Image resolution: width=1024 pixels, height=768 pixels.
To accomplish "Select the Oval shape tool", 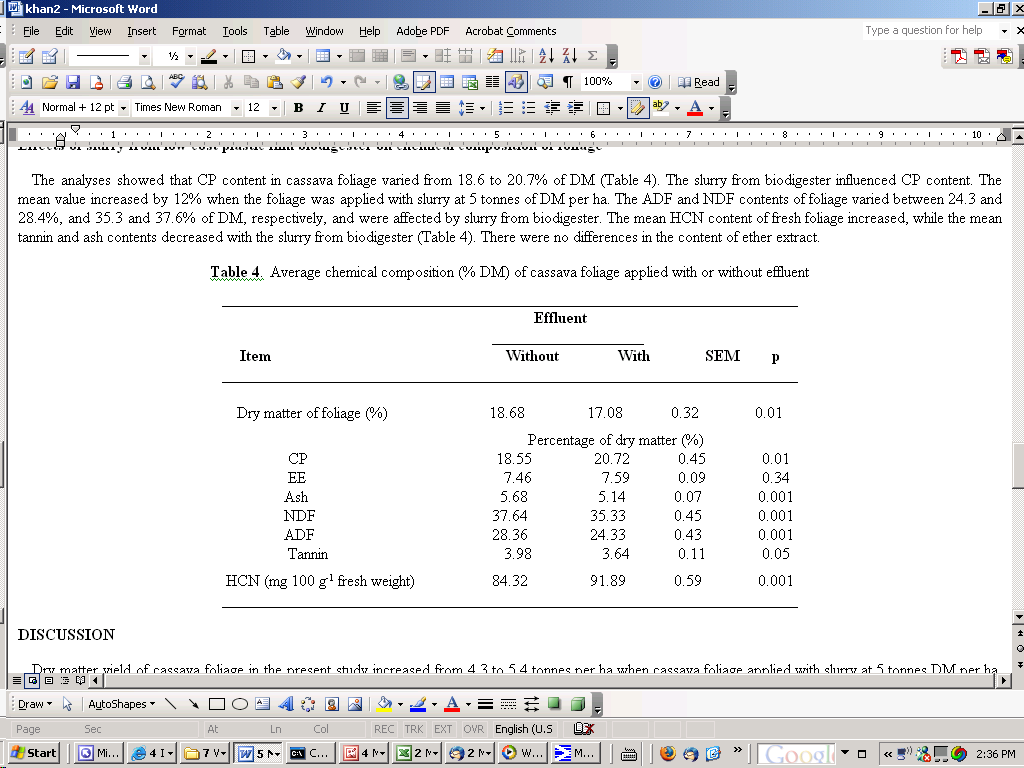I will tap(240, 704).
